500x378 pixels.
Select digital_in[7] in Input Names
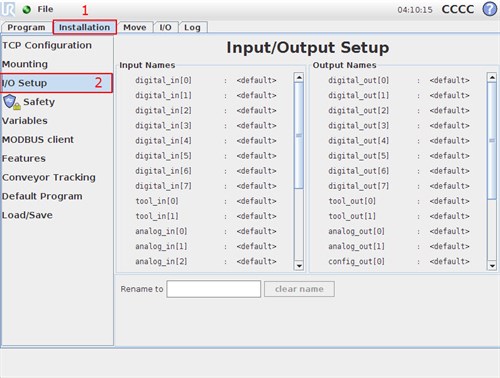(163, 186)
